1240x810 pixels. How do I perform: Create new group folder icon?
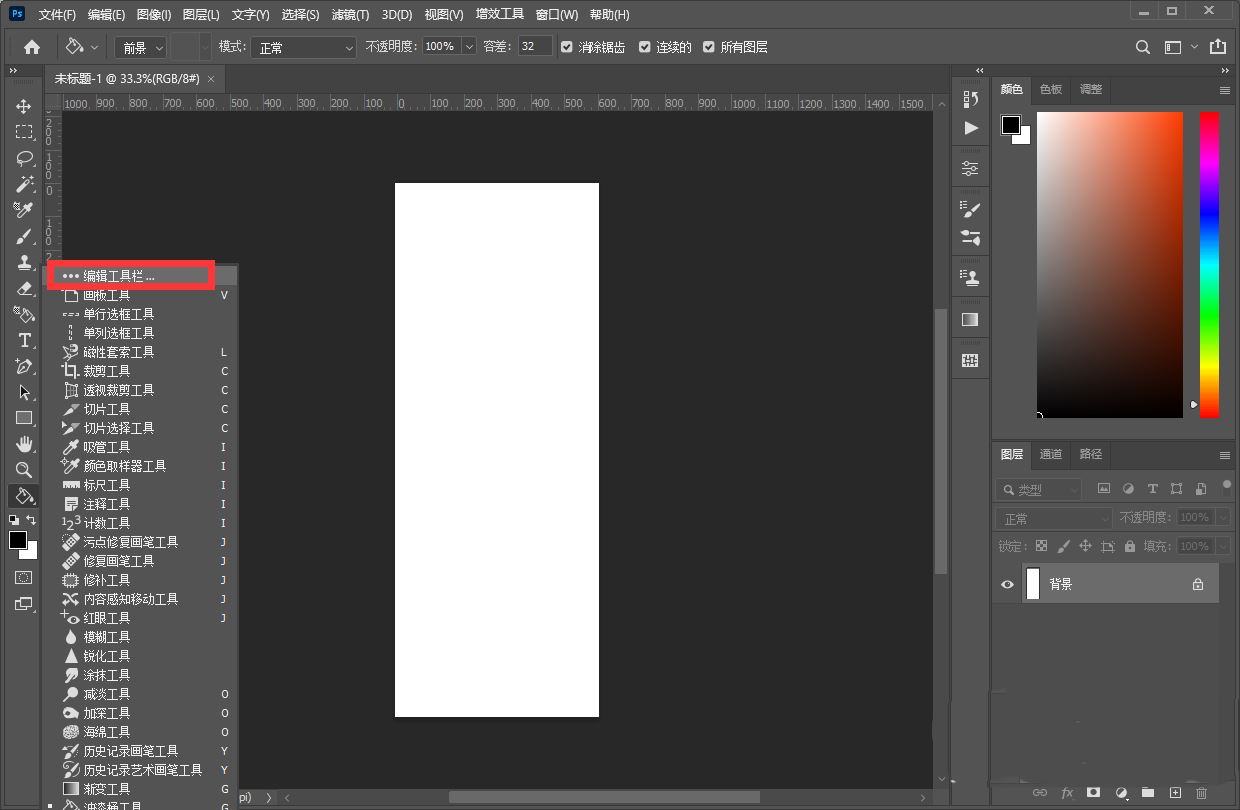(1148, 792)
